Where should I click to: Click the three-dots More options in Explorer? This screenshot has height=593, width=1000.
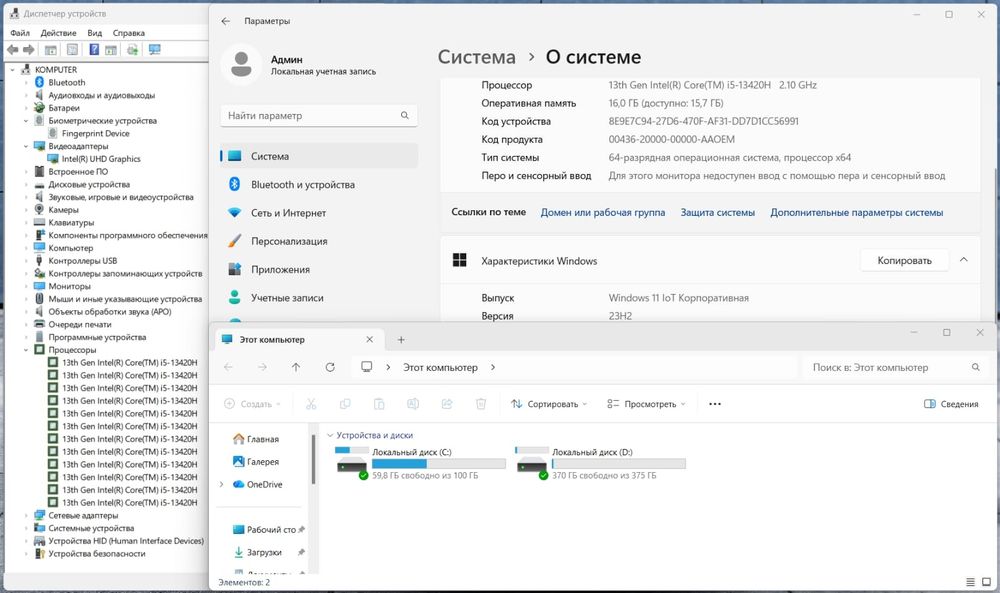click(715, 404)
